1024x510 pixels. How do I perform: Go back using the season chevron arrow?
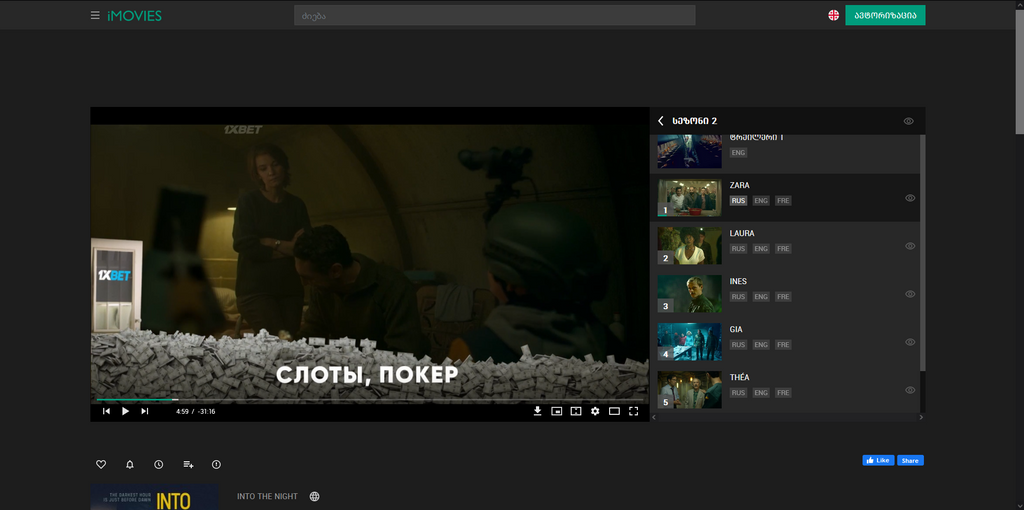coord(661,121)
